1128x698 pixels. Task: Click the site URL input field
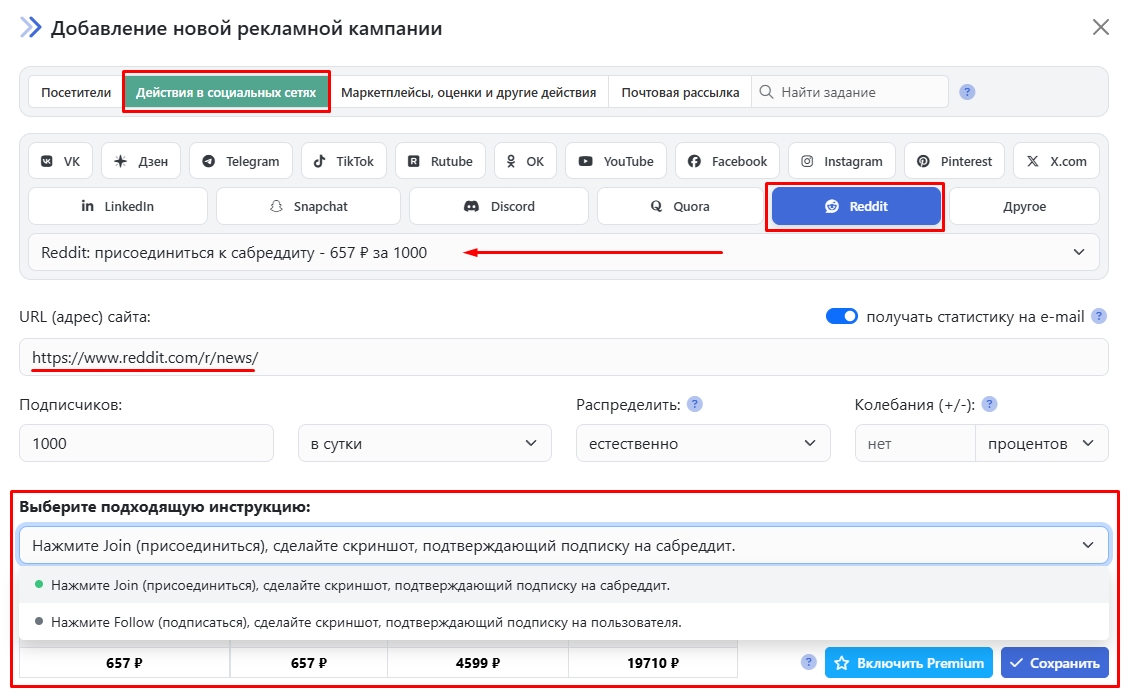click(x=563, y=357)
